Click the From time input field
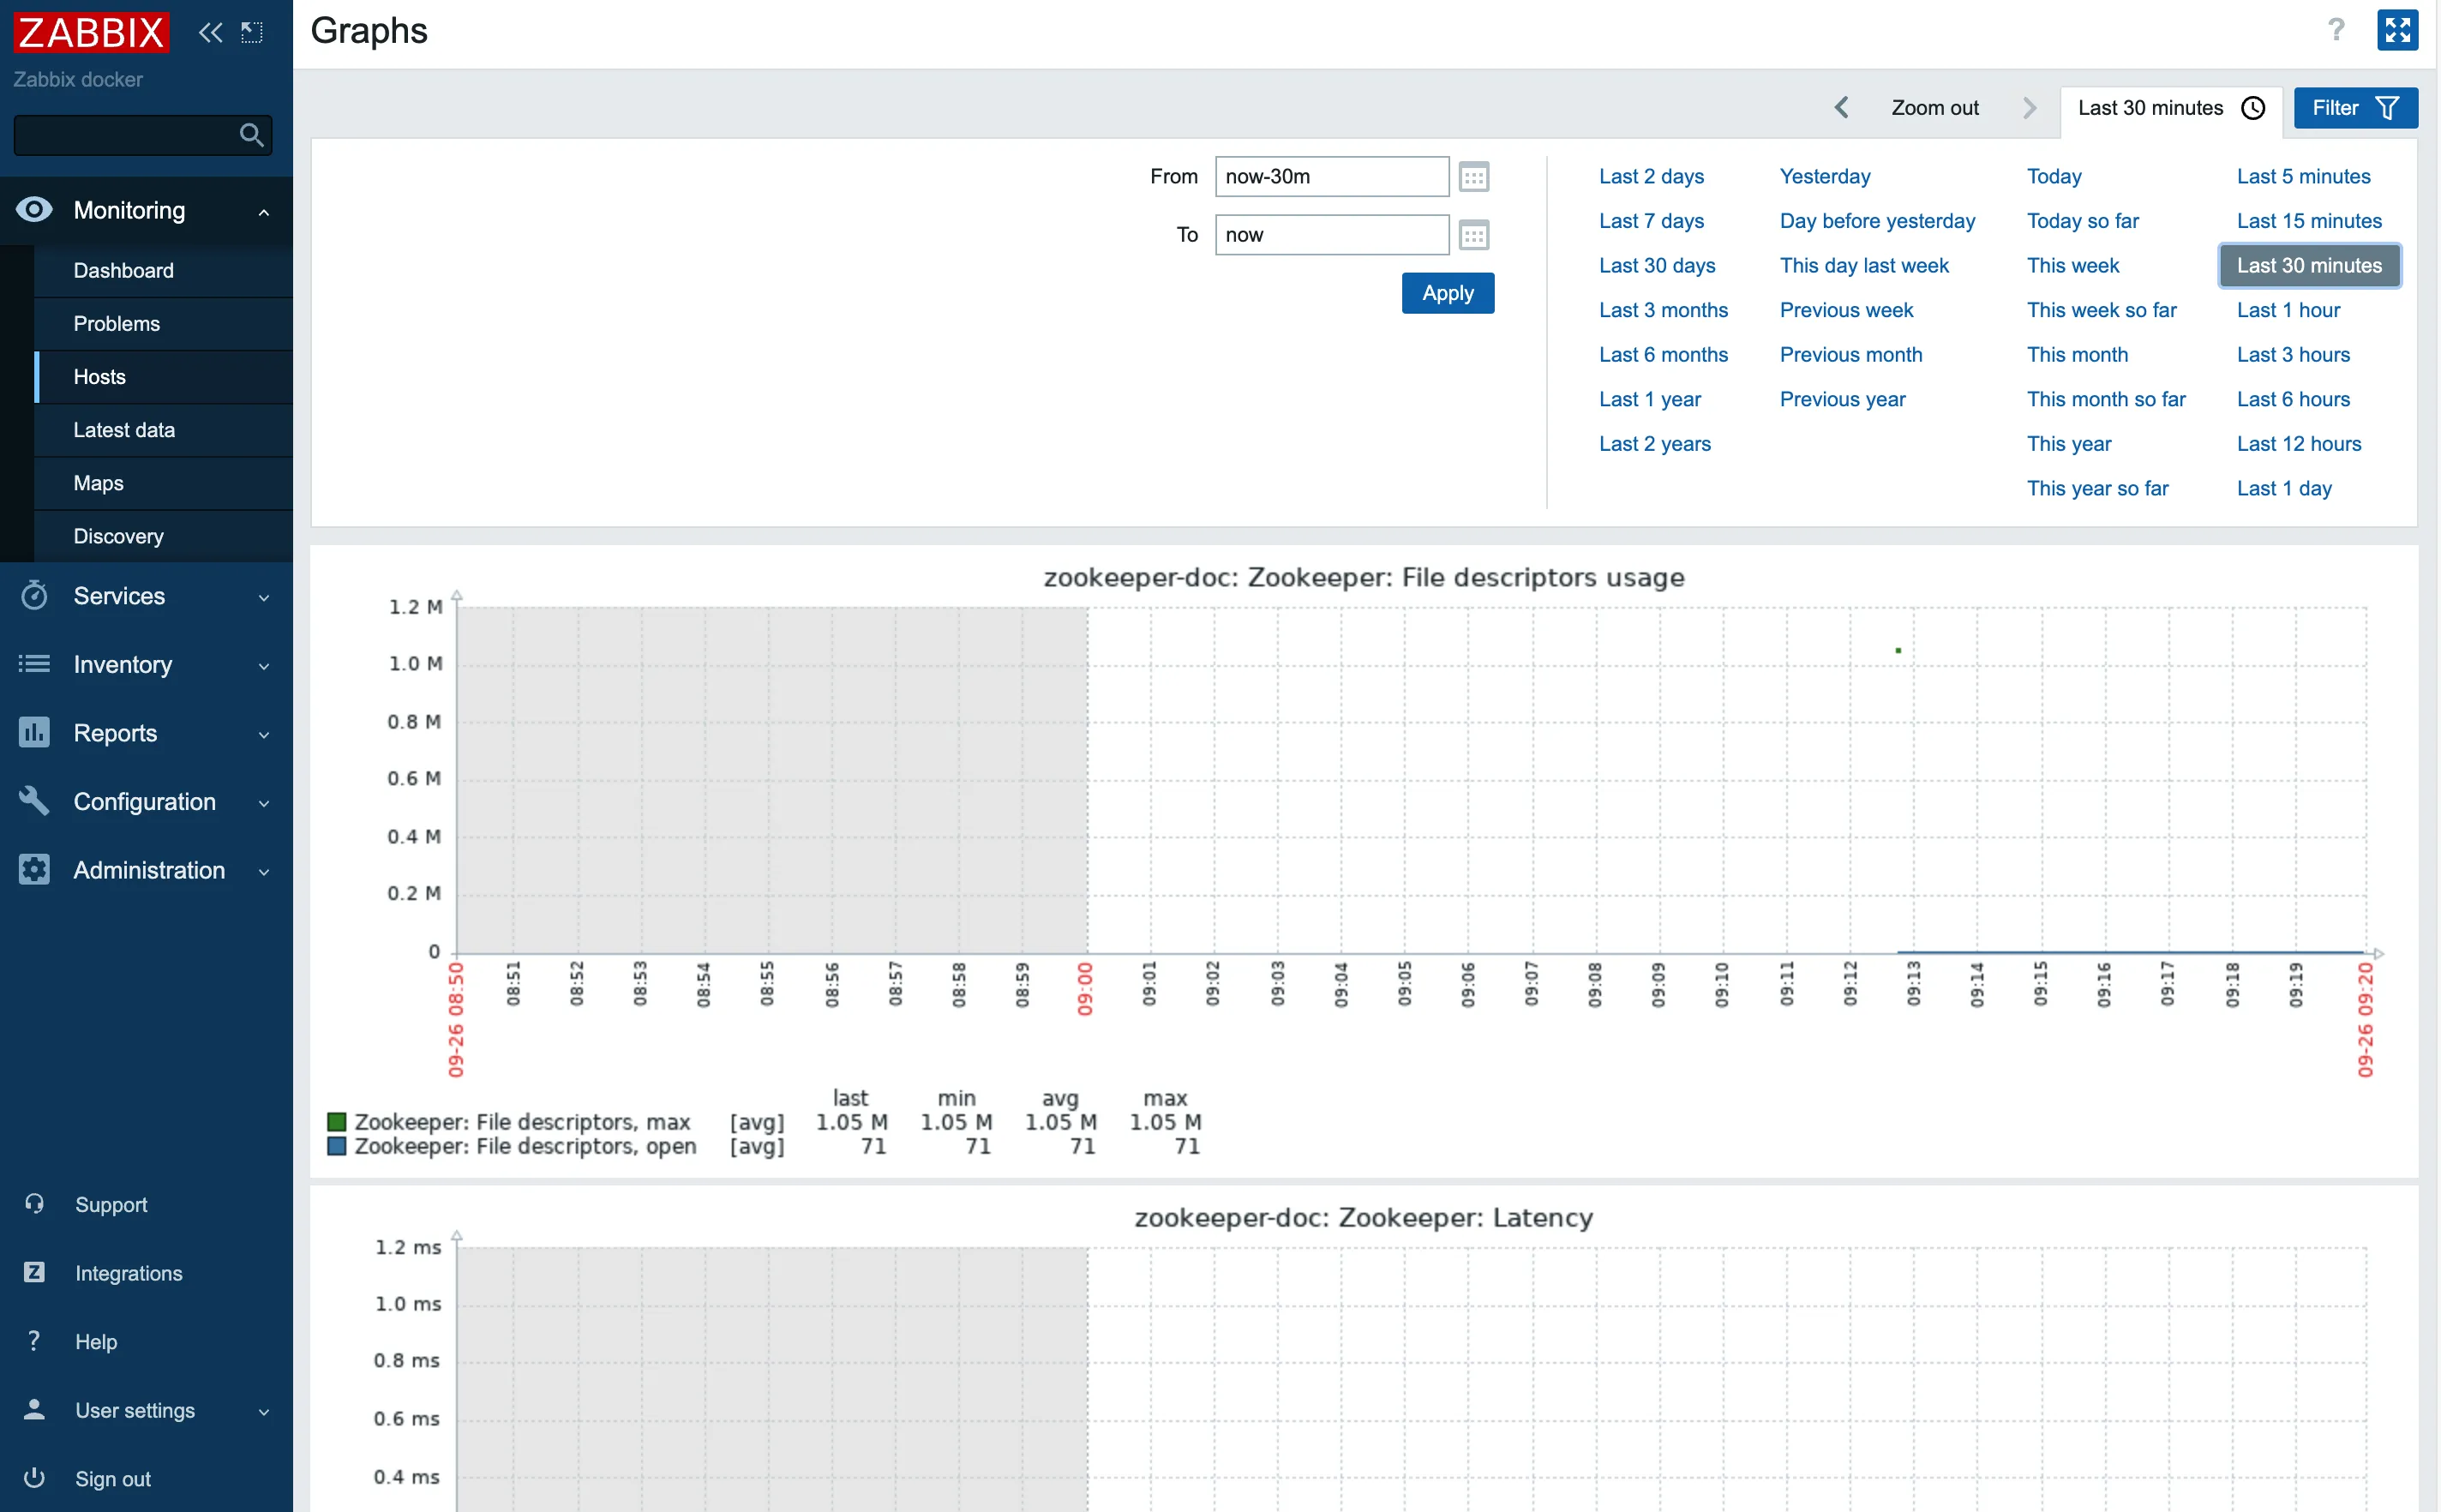Image resolution: width=2441 pixels, height=1512 pixels. pyautogui.click(x=1331, y=177)
